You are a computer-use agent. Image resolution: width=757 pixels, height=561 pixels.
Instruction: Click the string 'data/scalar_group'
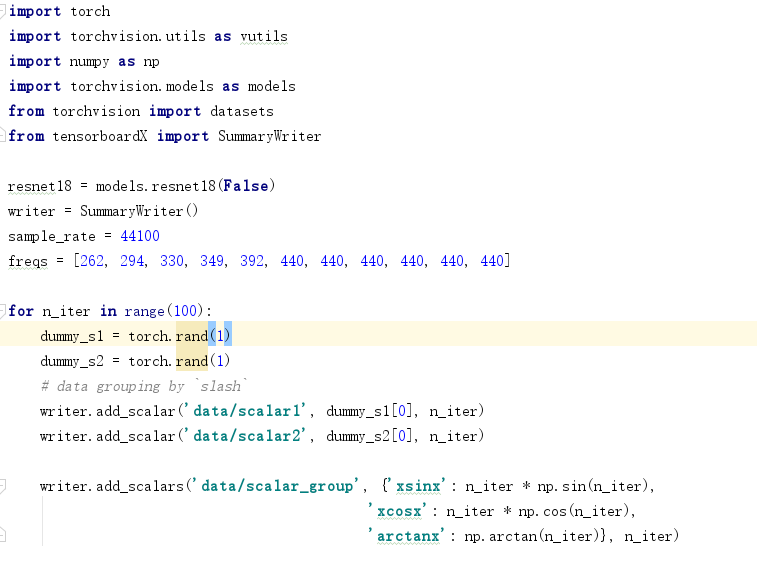[277, 486]
